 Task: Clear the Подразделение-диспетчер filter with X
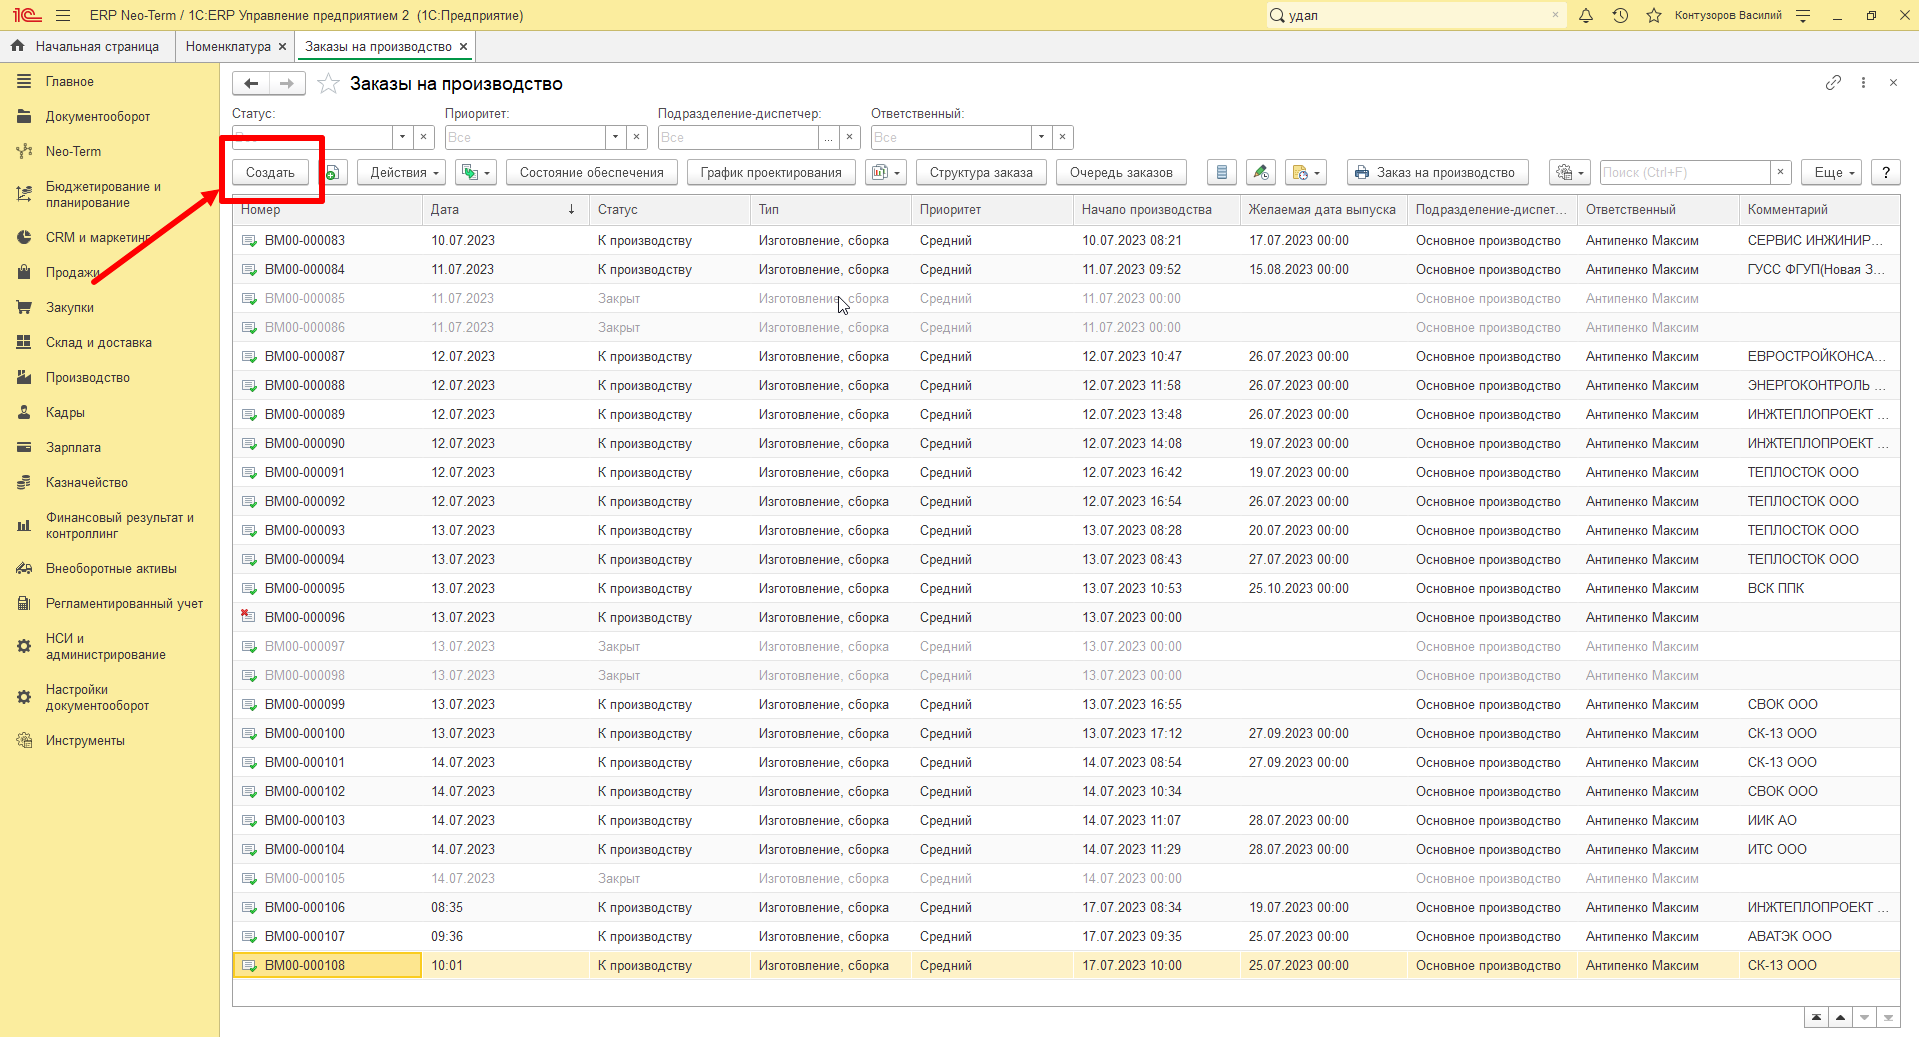[849, 137]
